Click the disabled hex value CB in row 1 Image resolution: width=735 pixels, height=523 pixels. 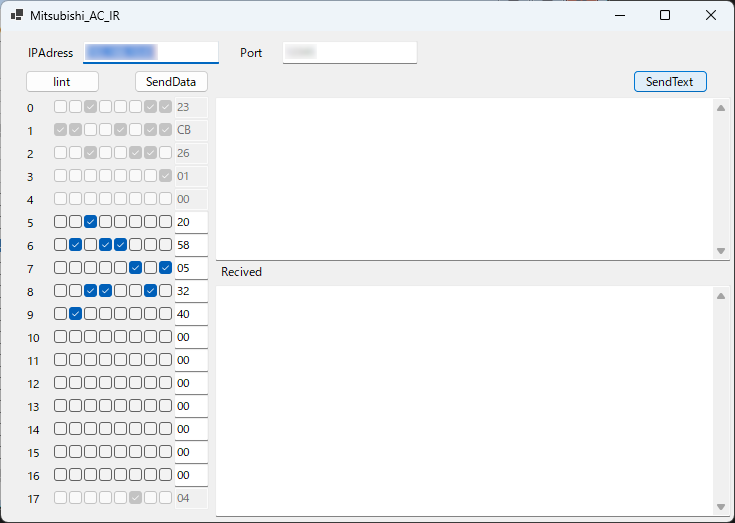tap(191, 130)
